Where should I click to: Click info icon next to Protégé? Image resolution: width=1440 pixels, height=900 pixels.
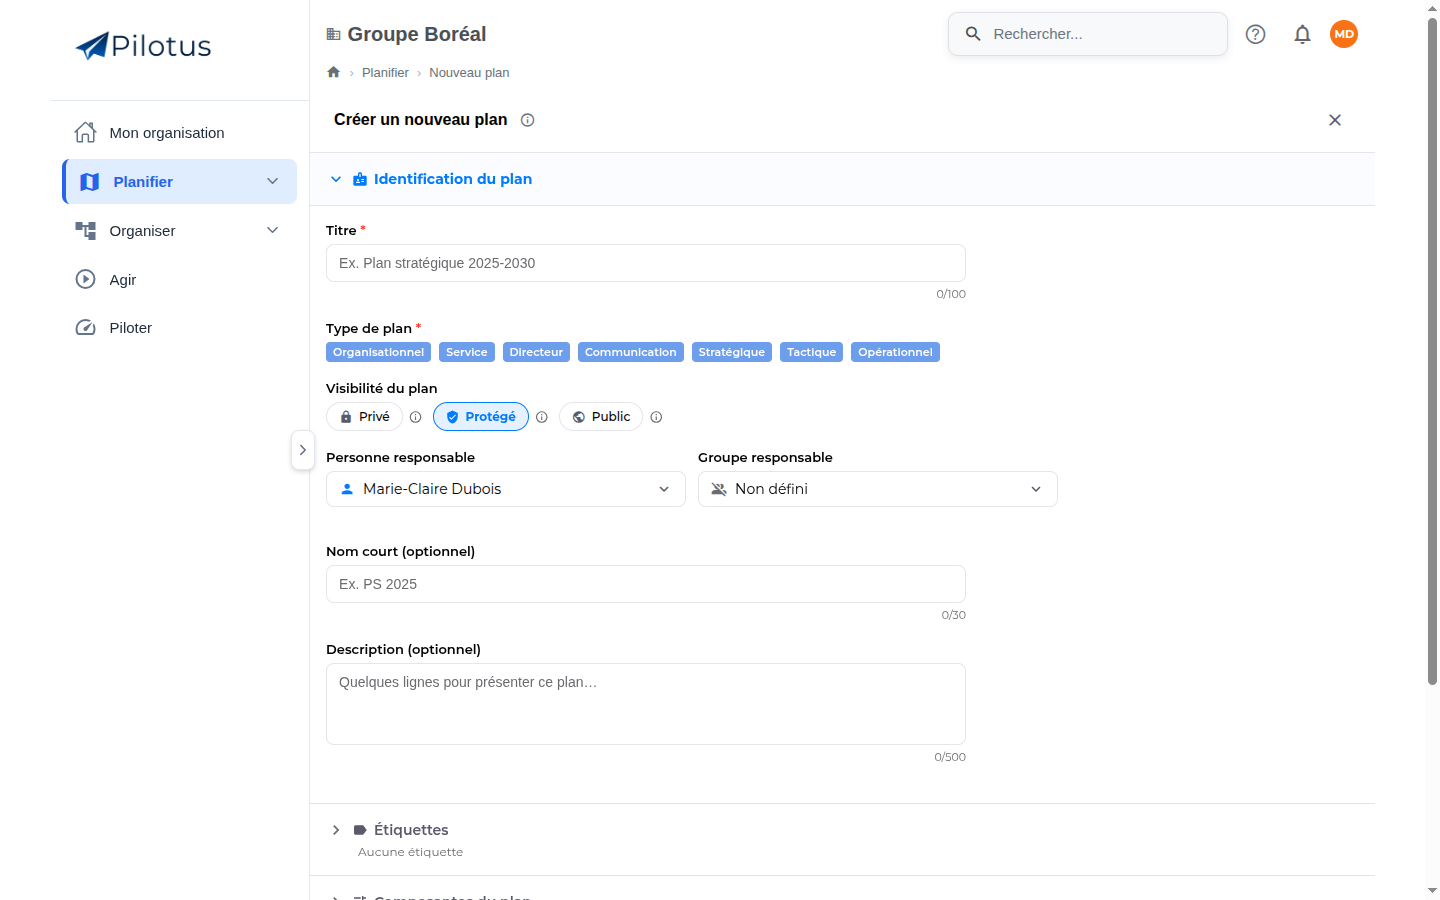(542, 417)
